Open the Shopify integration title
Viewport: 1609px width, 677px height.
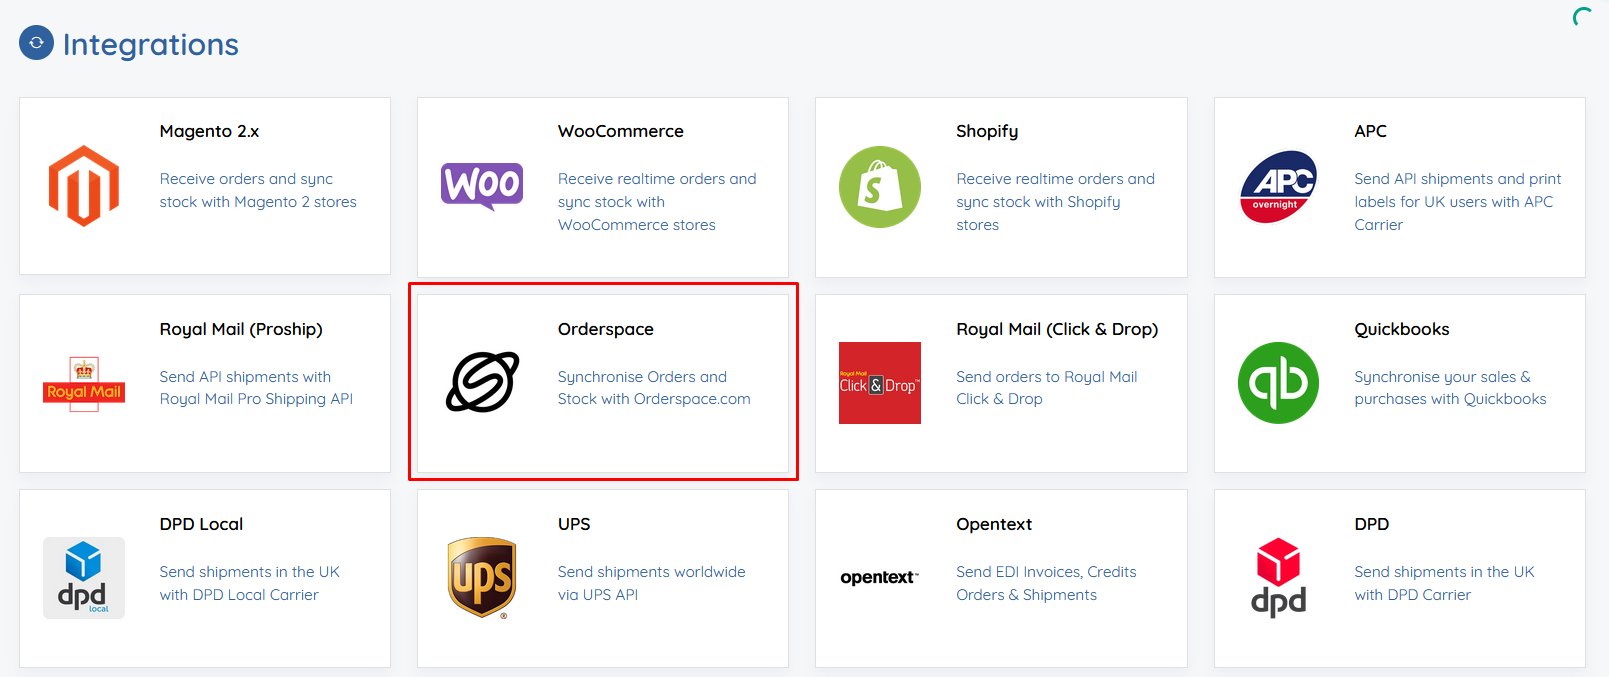[x=987, y=131]
